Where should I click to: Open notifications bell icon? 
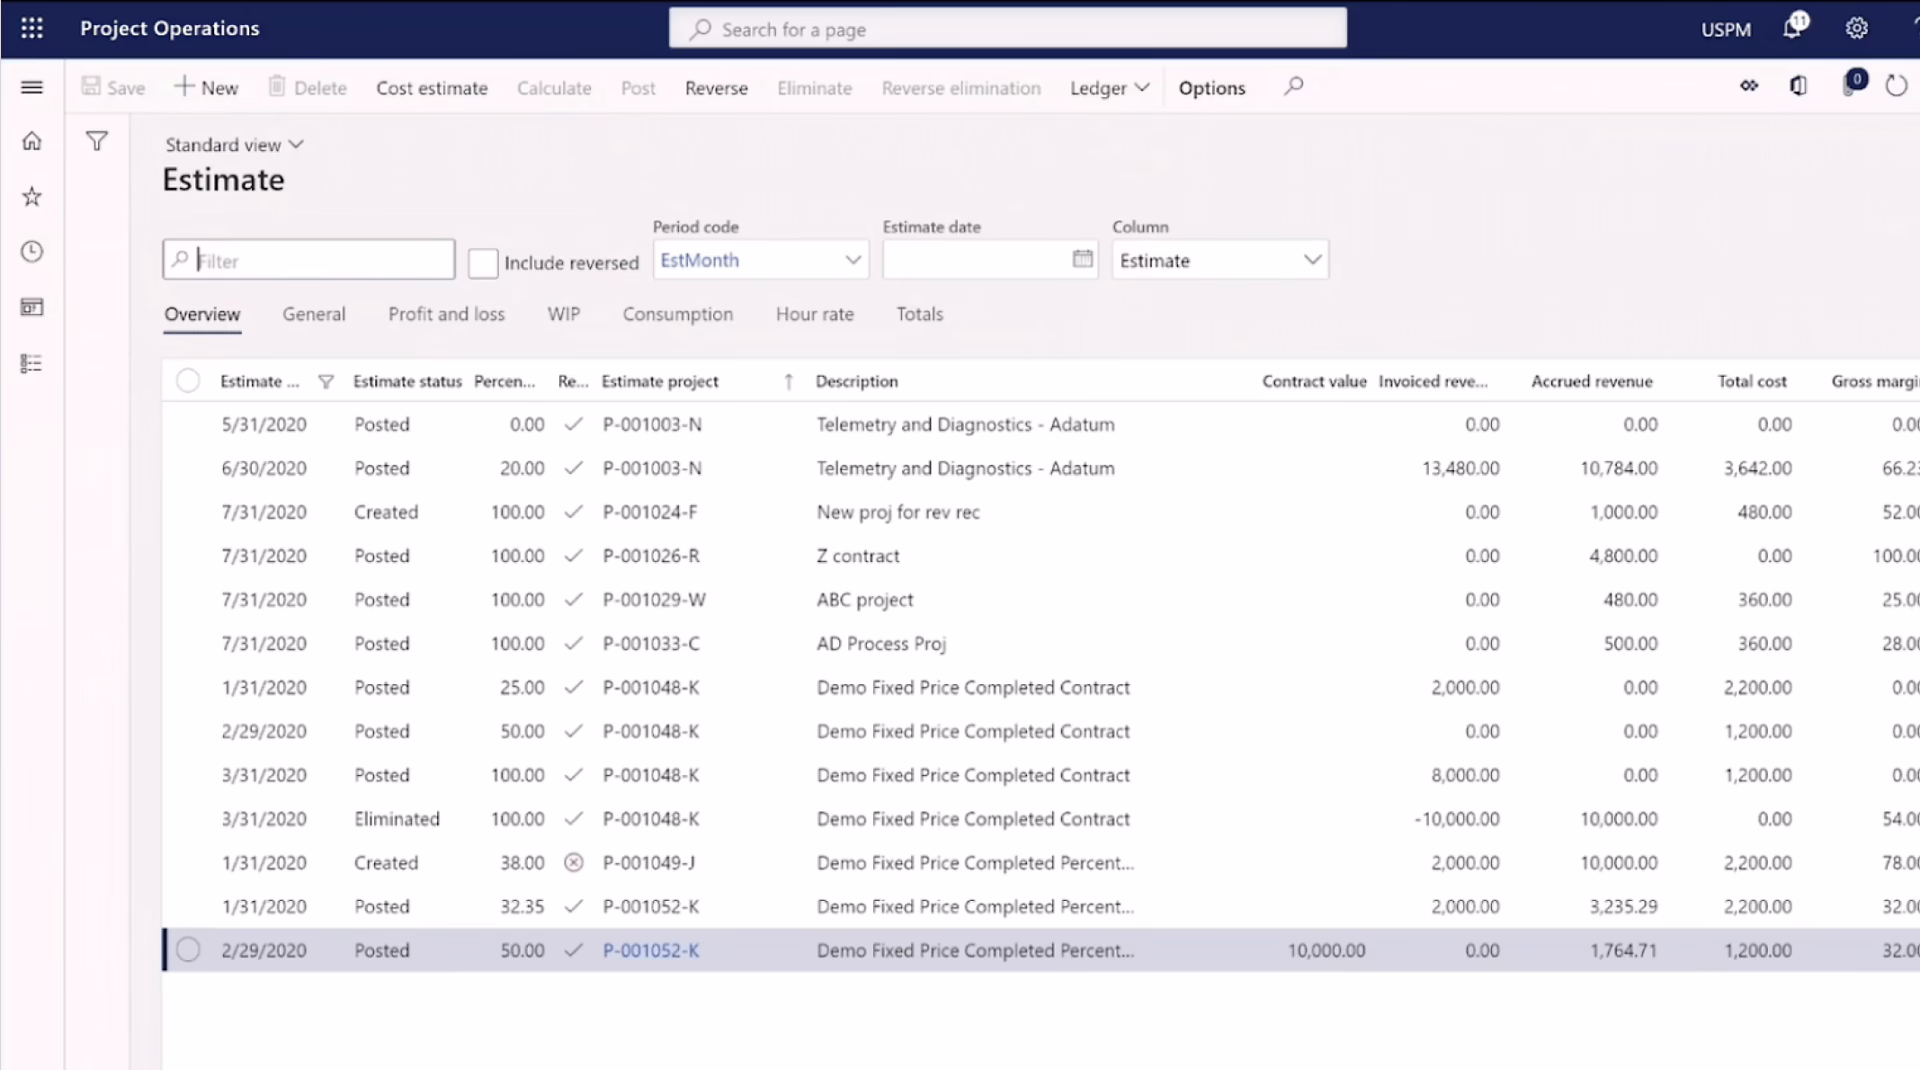pos(1793,27)
